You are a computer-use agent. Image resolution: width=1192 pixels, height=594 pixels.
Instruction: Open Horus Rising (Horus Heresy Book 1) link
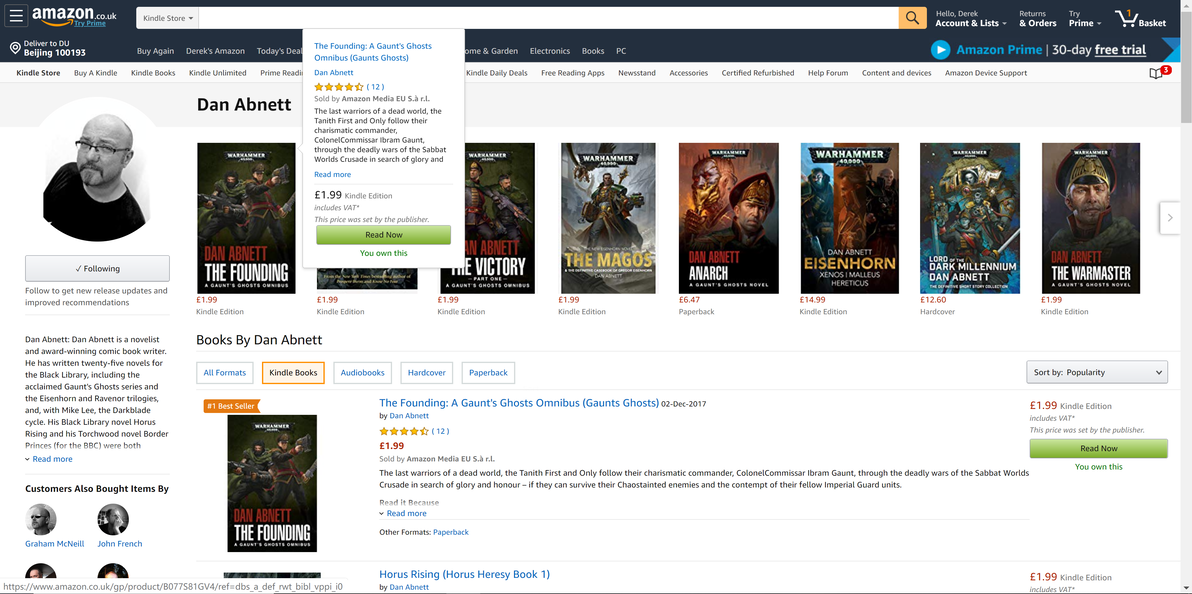coord(464,574)
